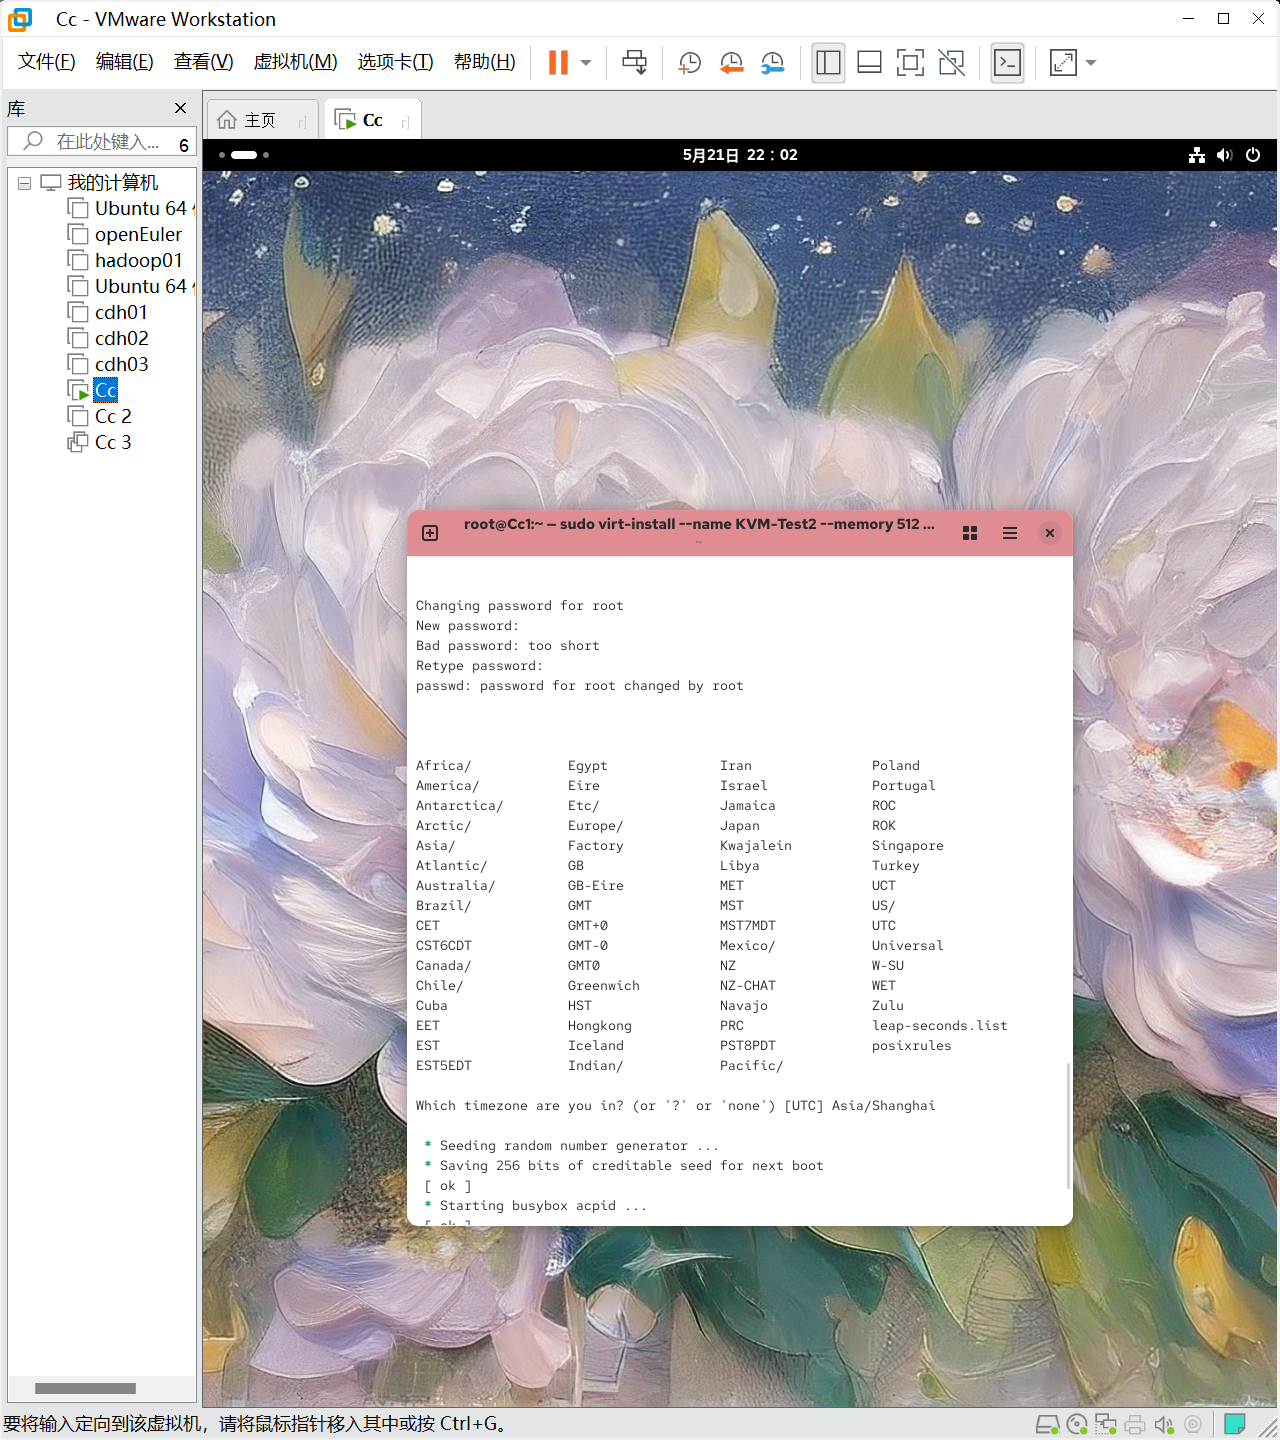1280x1440 pixels.
Task: Open the 编辑(E) menu
Action: coord(125,62)
